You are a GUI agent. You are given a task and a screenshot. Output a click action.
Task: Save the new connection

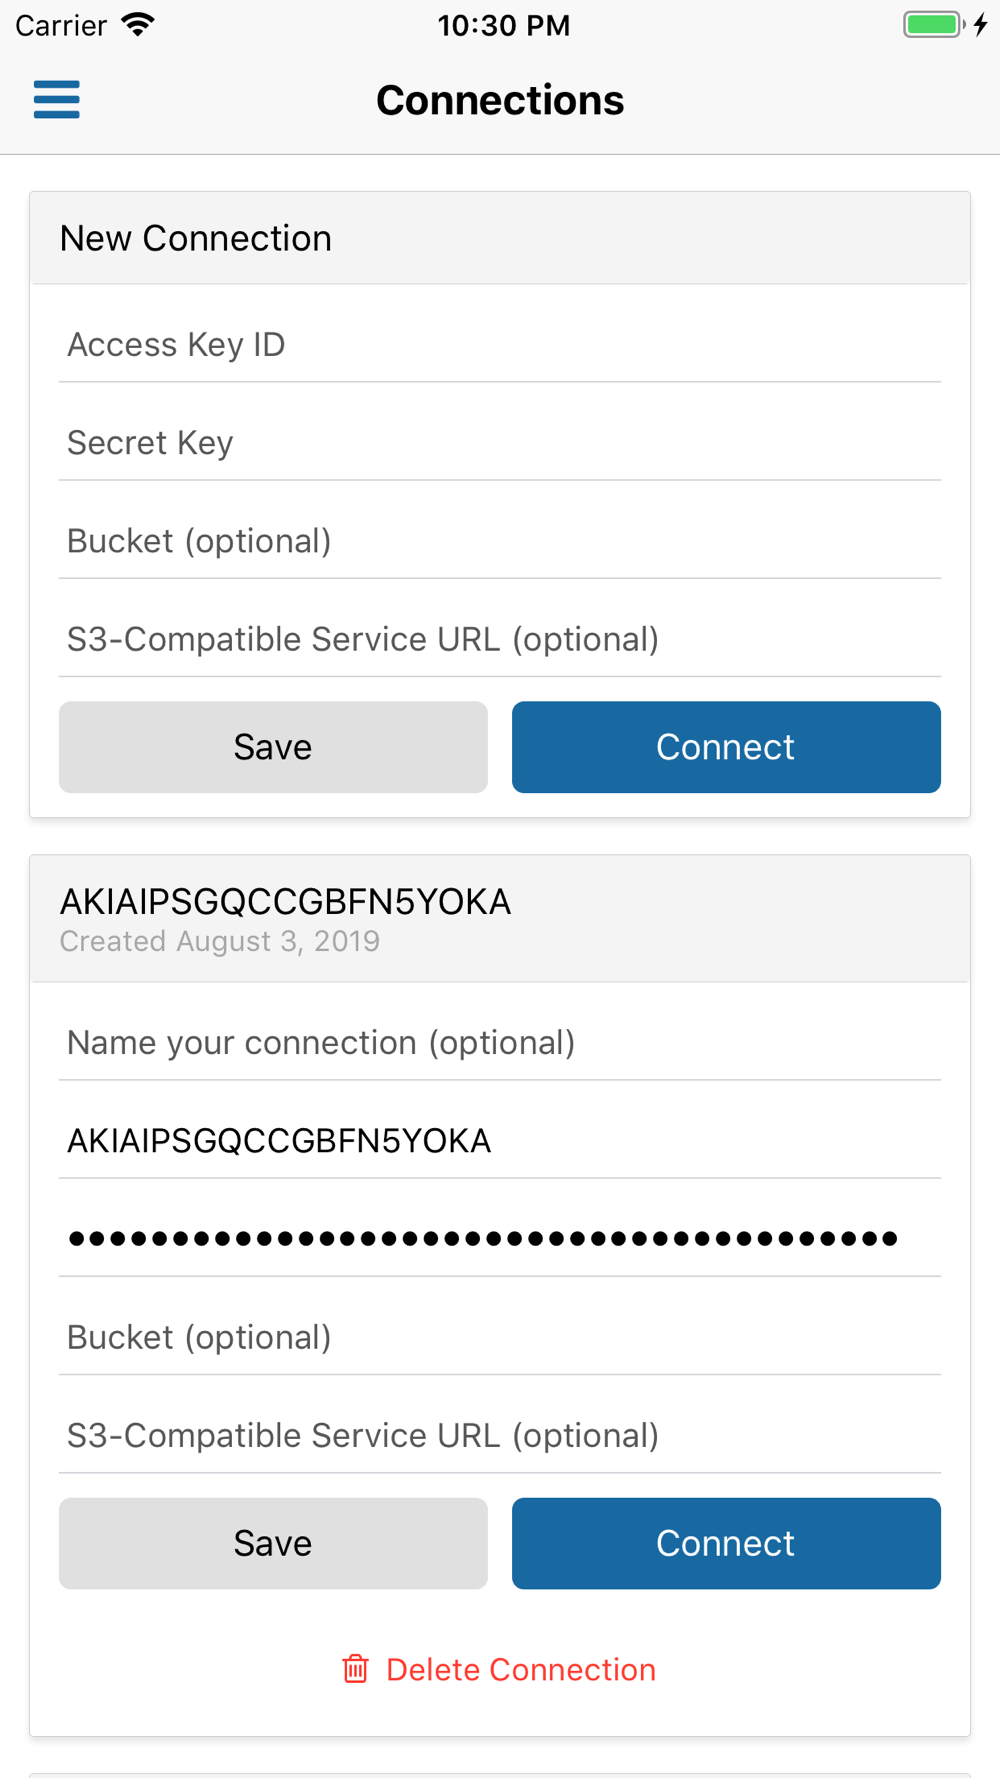[273, 747]
